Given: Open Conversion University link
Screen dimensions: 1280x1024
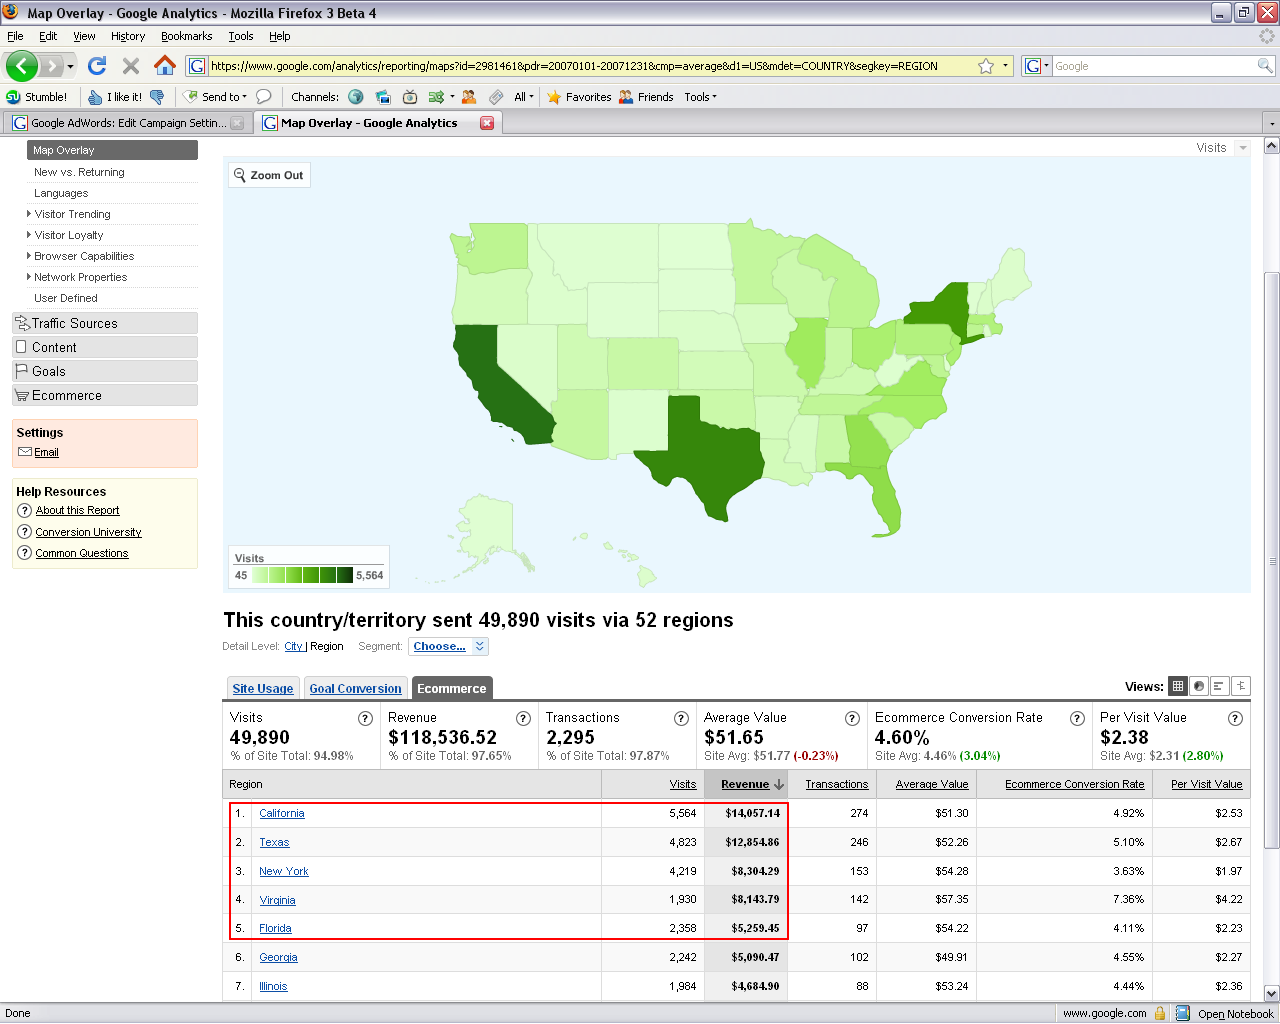Looking at the screenshot, I should coord(88,532).
